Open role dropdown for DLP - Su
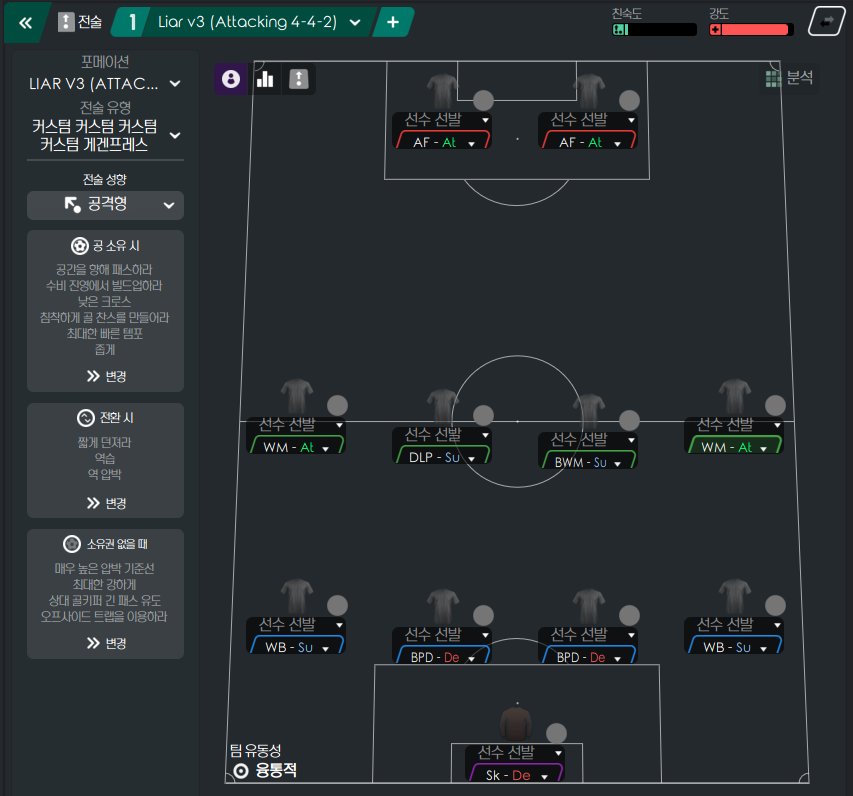The width and height of the screenshot is (853, 796). (x=471, y=459)
